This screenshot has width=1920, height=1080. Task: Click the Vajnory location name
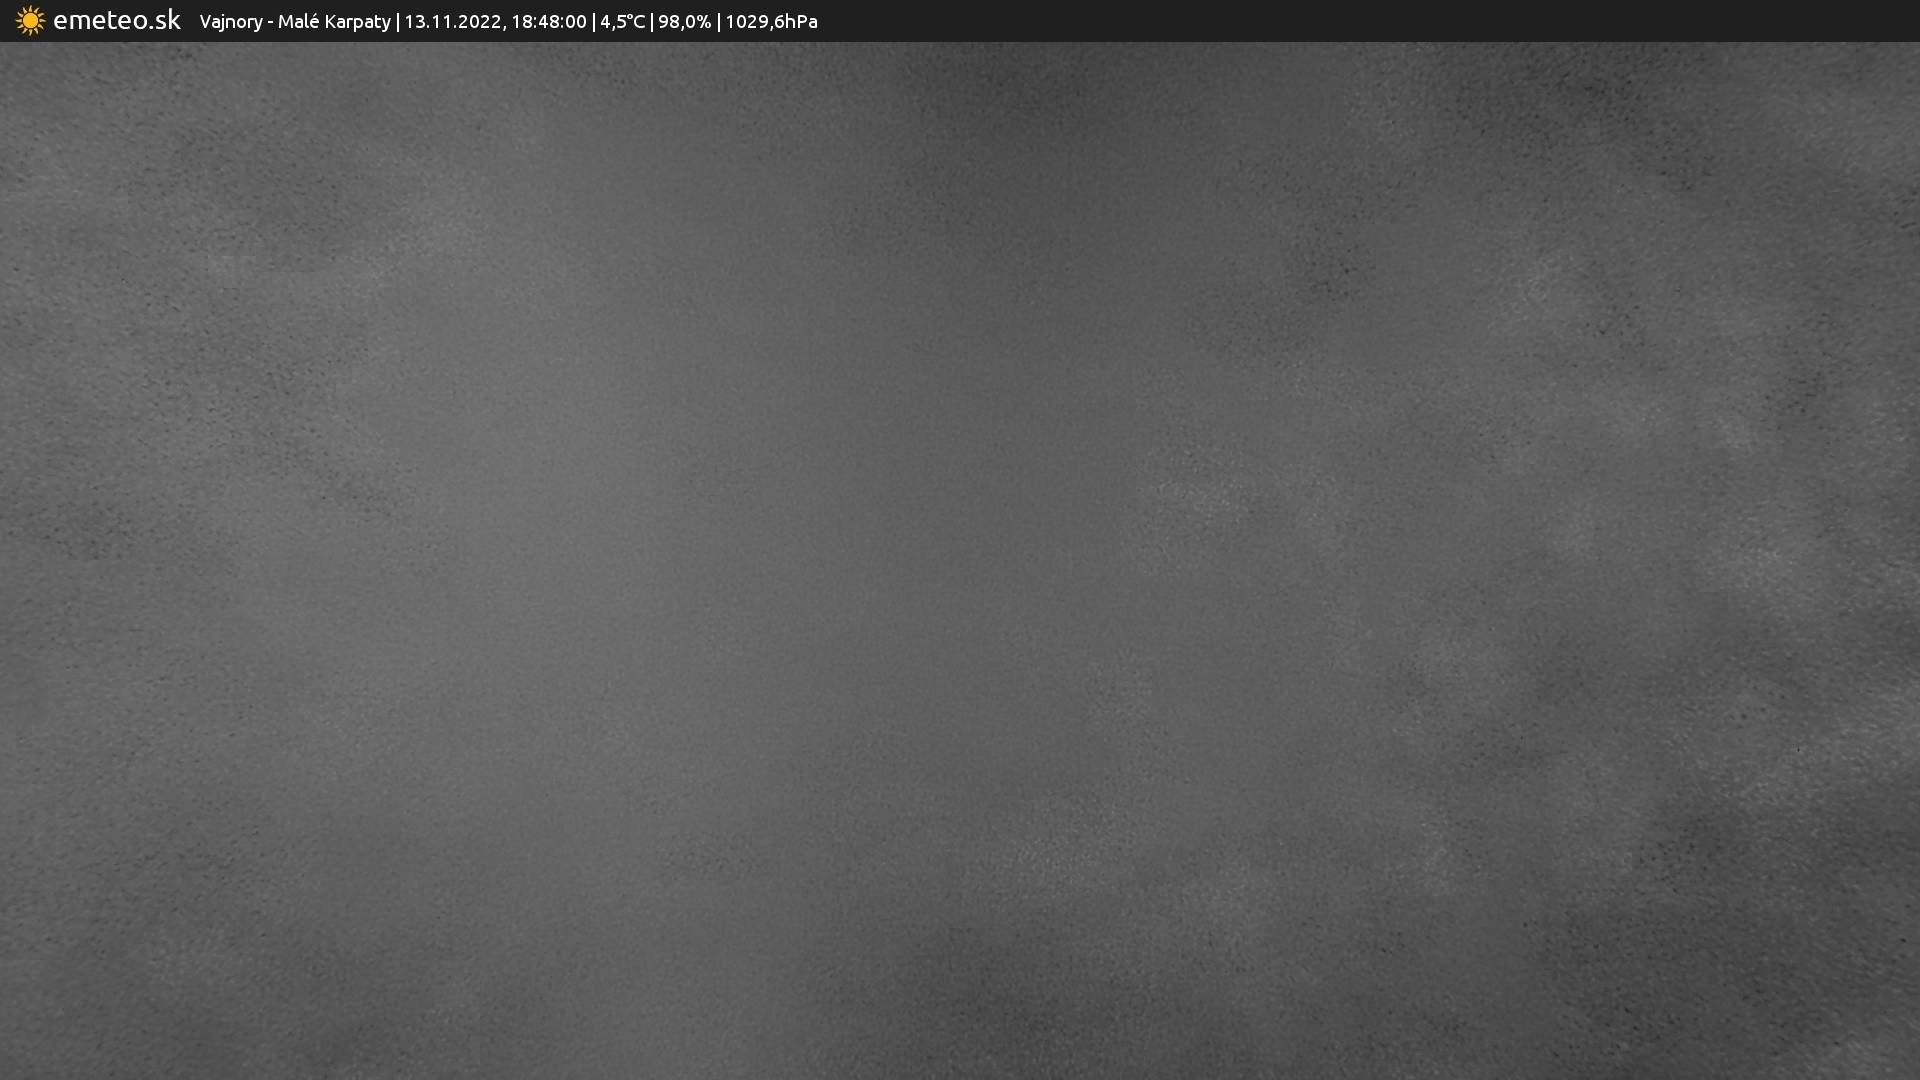[230, 22]
